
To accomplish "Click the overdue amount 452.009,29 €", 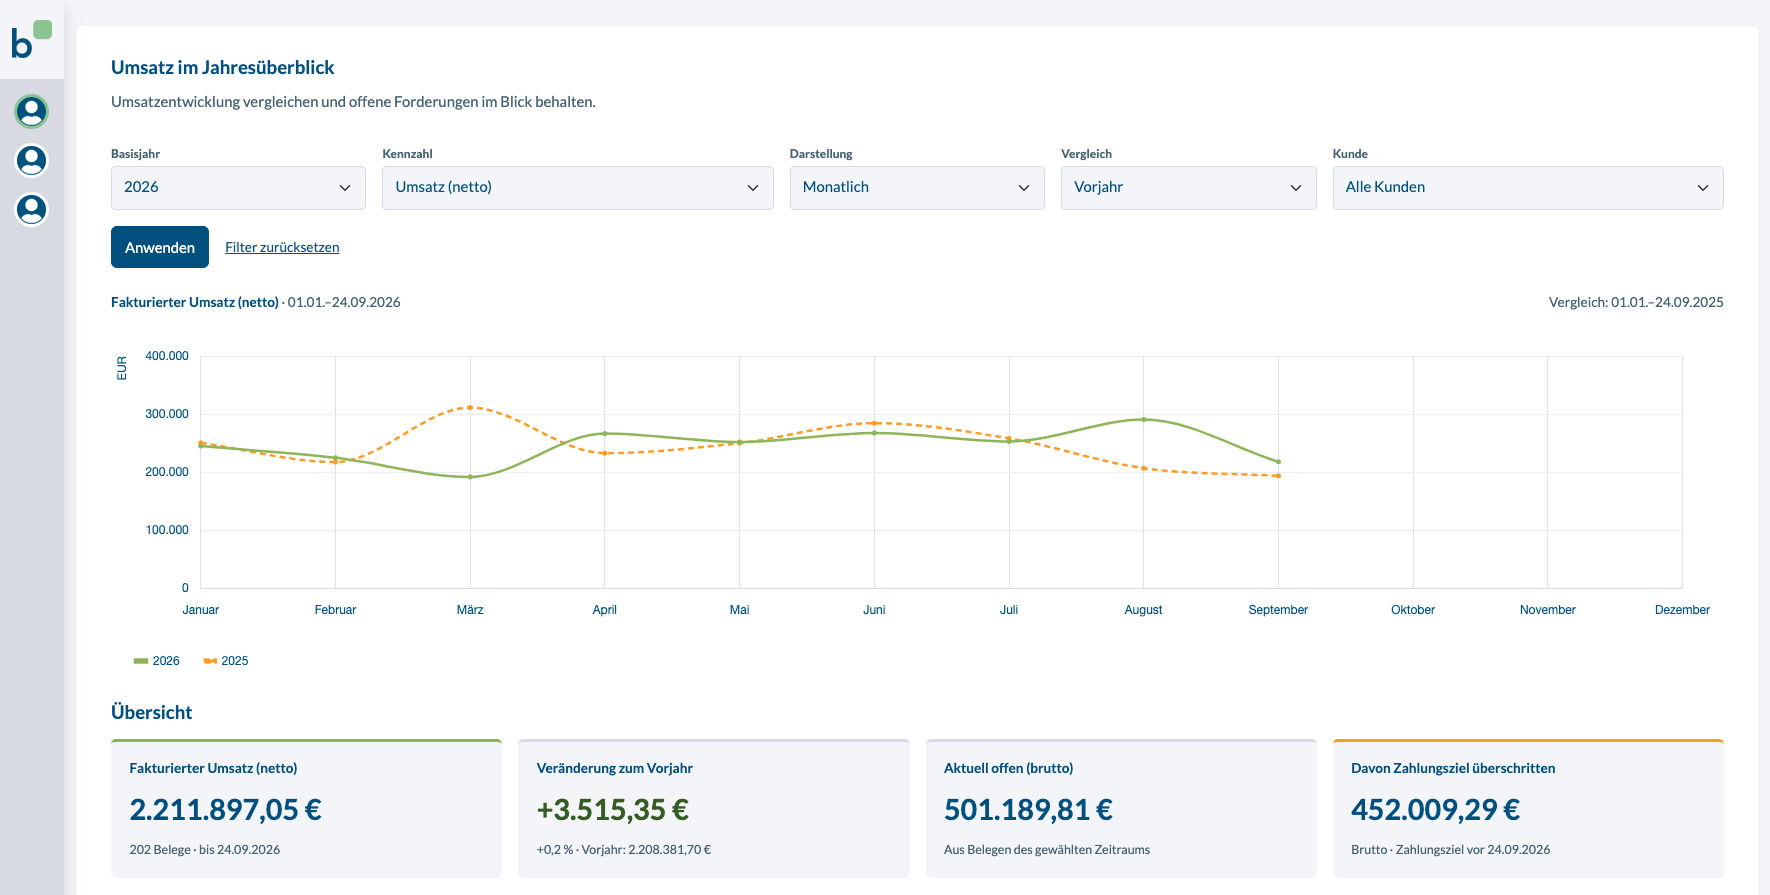I will pos(1436,809).
